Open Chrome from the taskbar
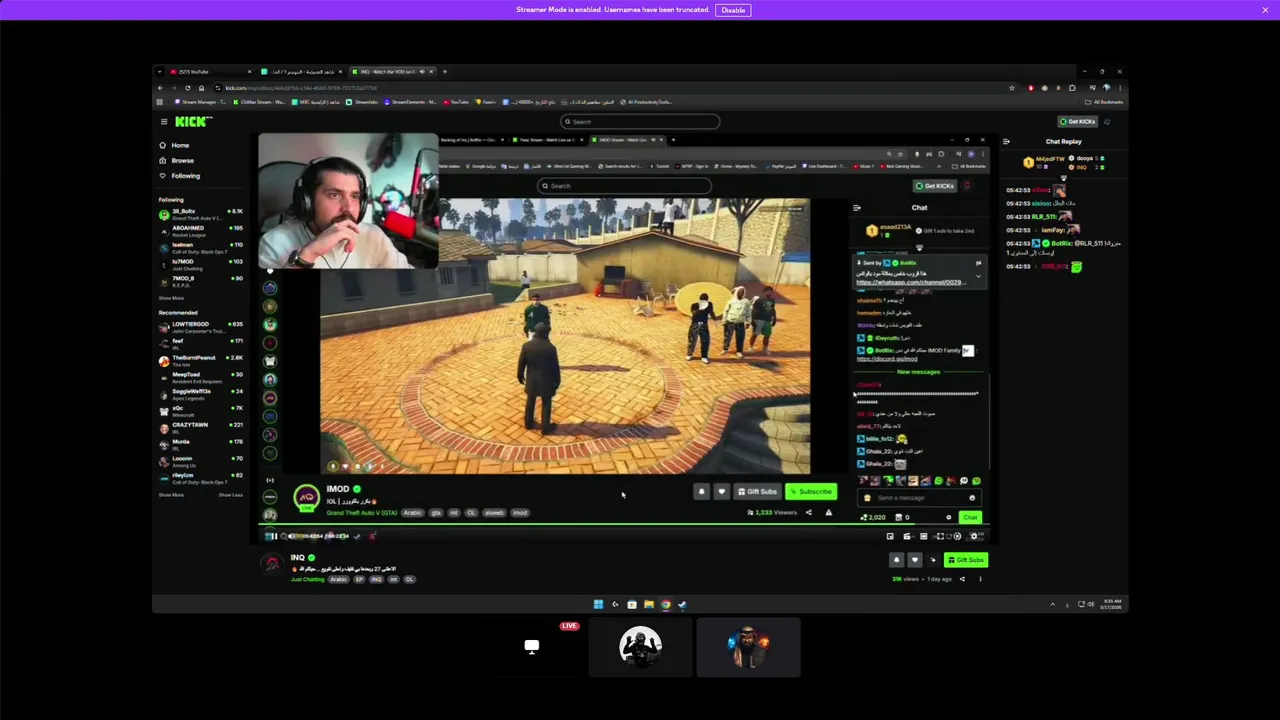The height and width of the screenshot is (720, 1280). pos(665,604)
